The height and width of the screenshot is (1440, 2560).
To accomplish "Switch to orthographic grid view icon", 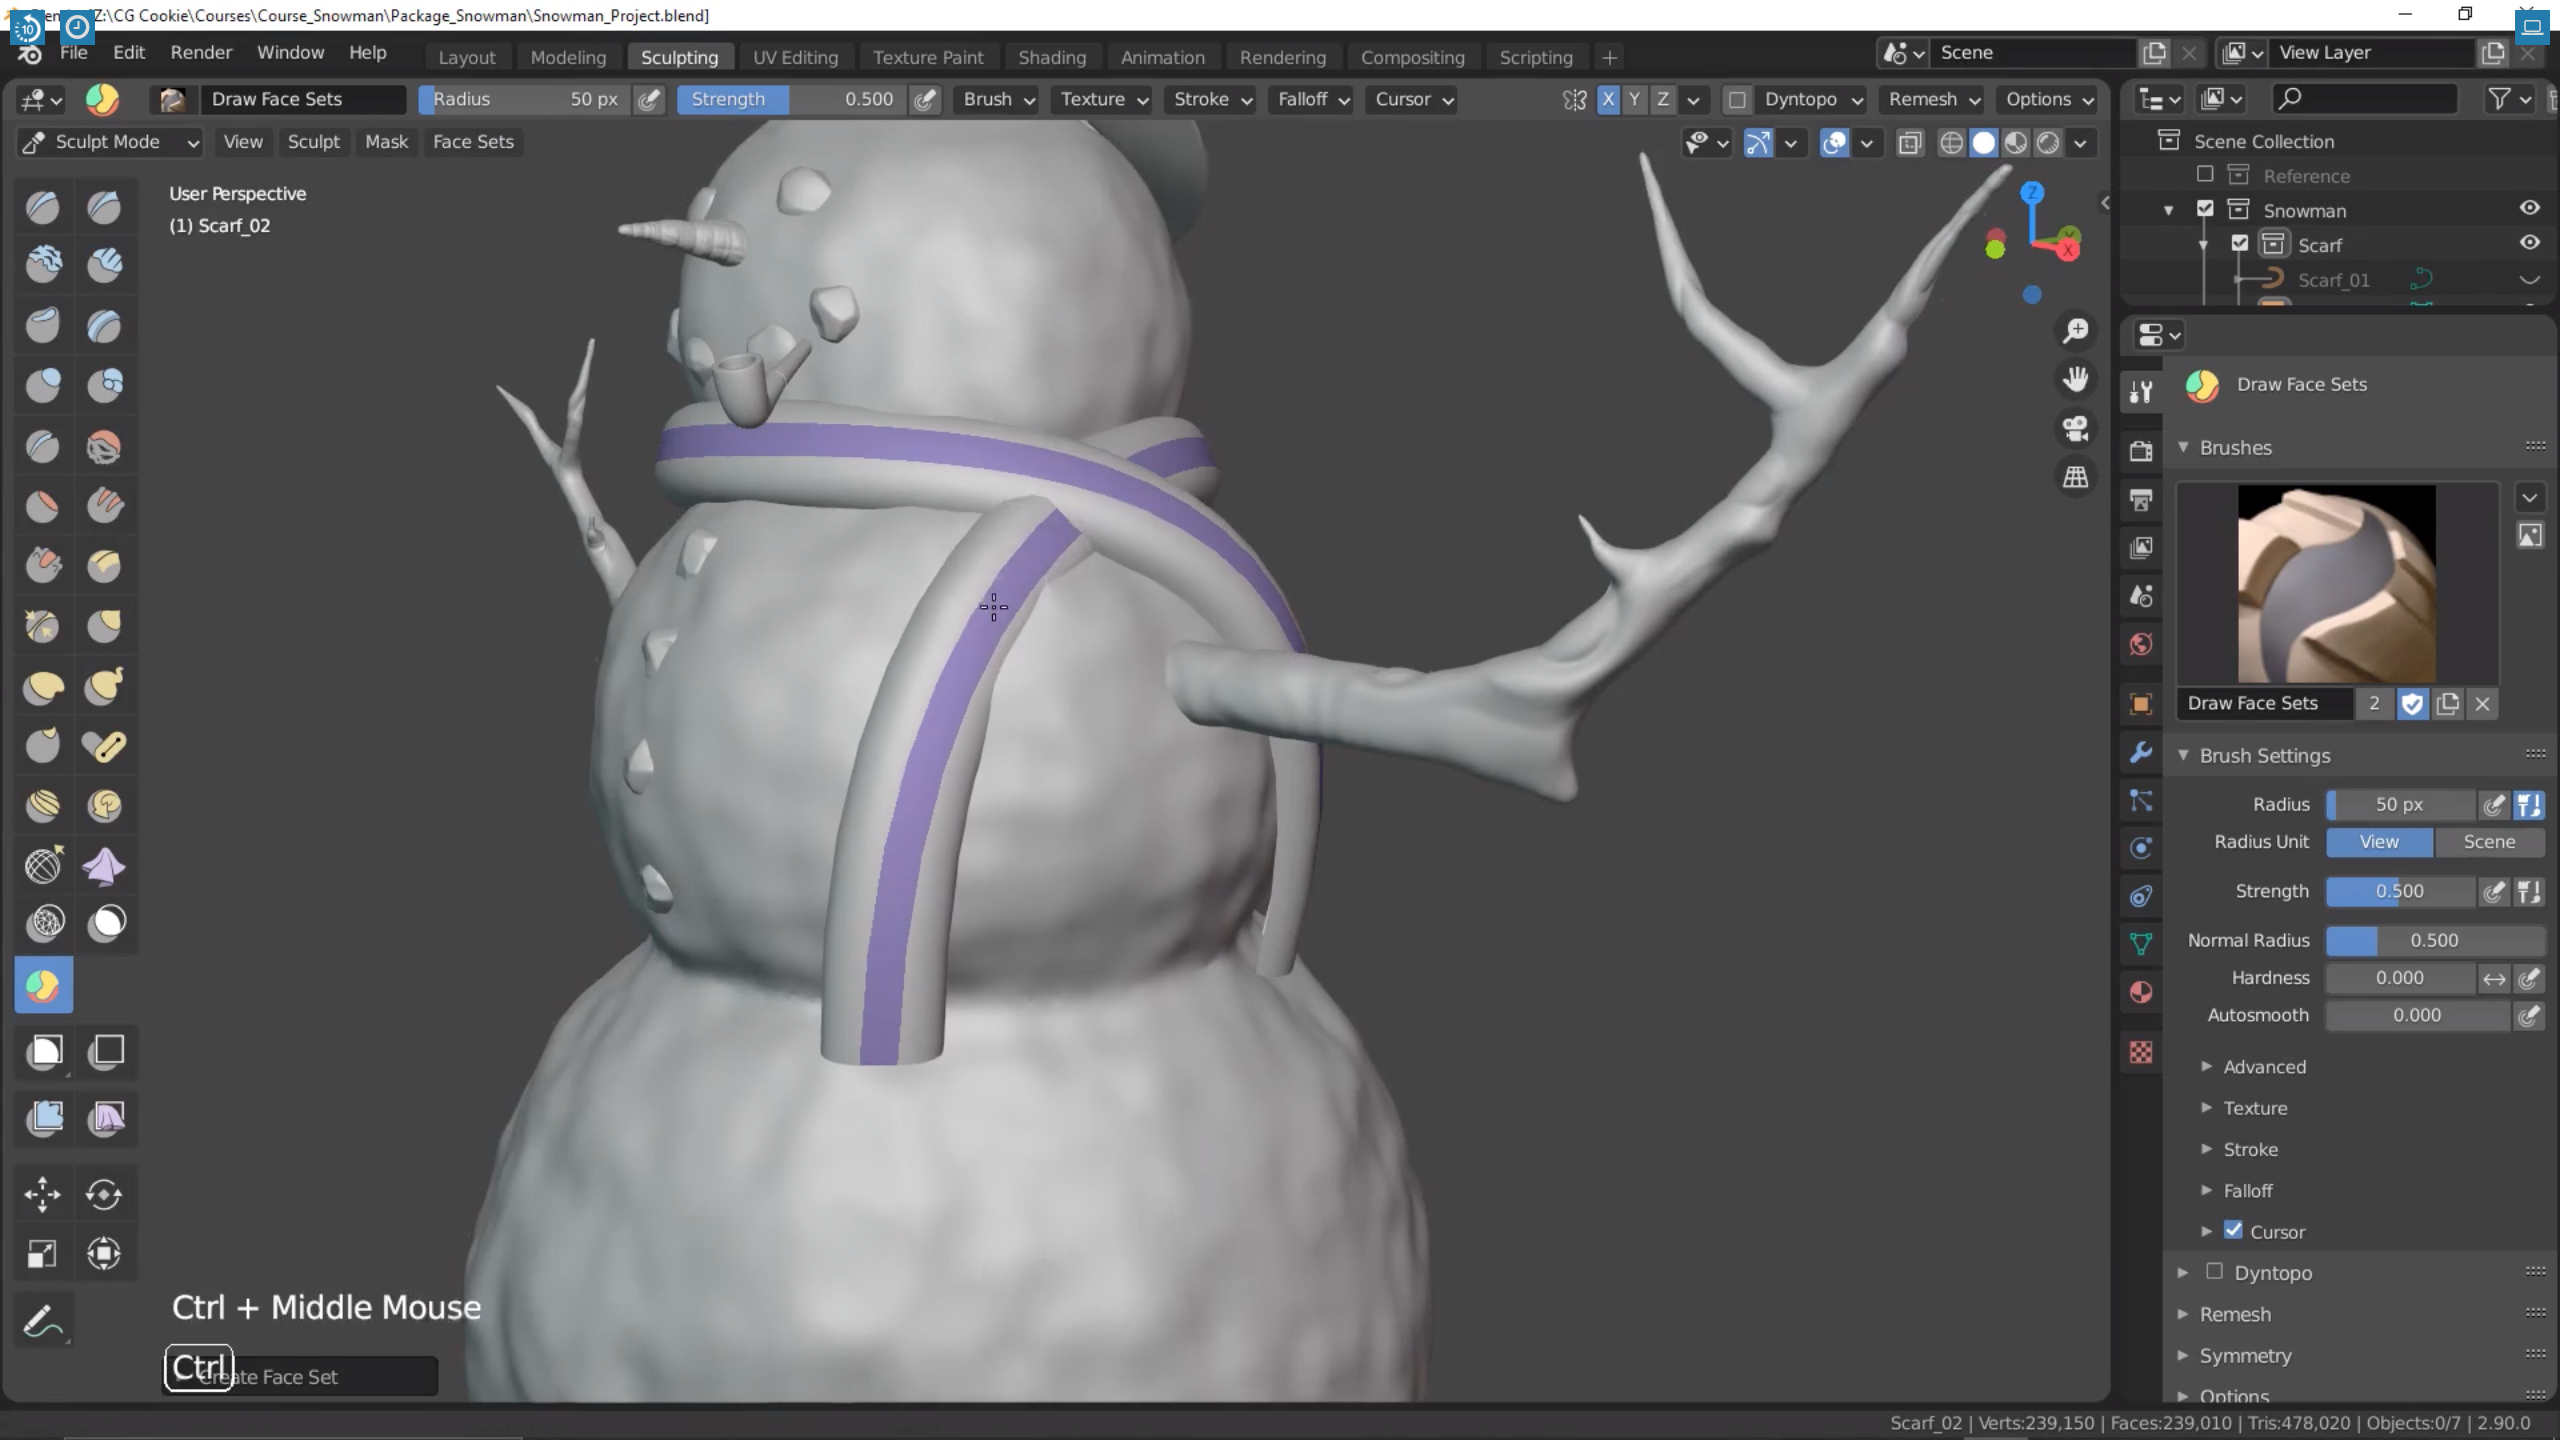I will 2076,477.
